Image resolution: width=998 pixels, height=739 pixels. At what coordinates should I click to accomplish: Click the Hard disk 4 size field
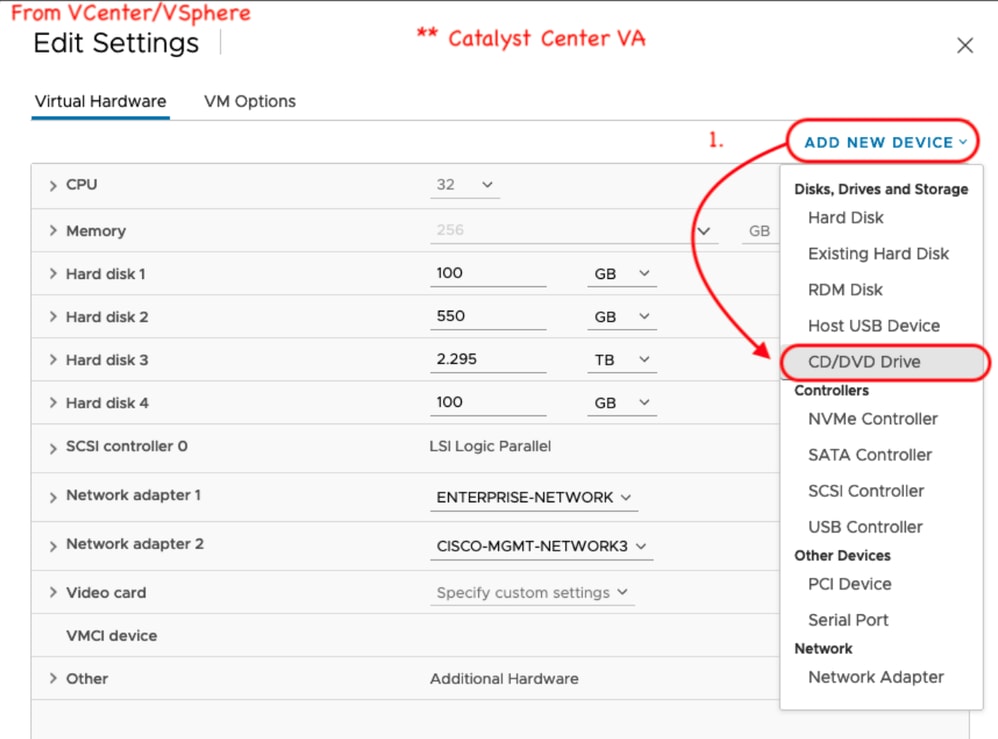click(x=488, y=402)
